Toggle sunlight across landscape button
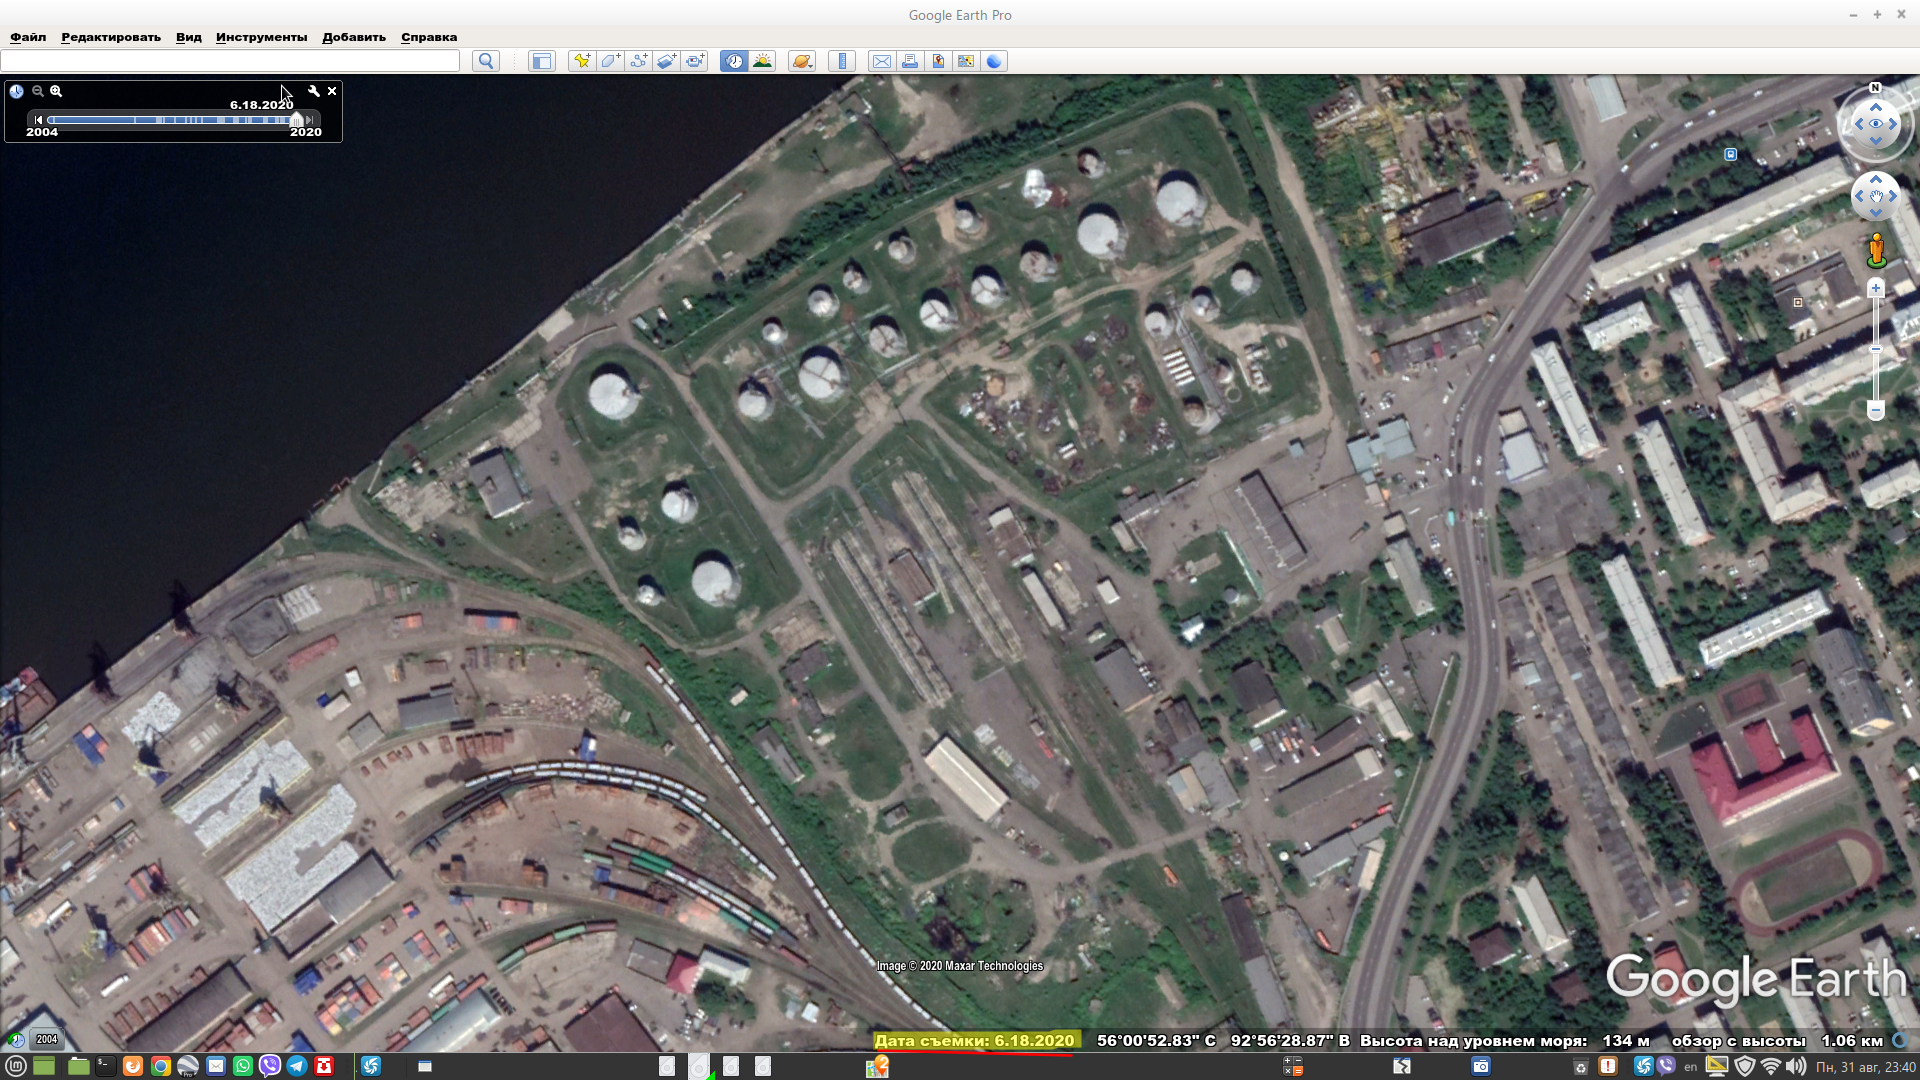 tap(762, 61)
